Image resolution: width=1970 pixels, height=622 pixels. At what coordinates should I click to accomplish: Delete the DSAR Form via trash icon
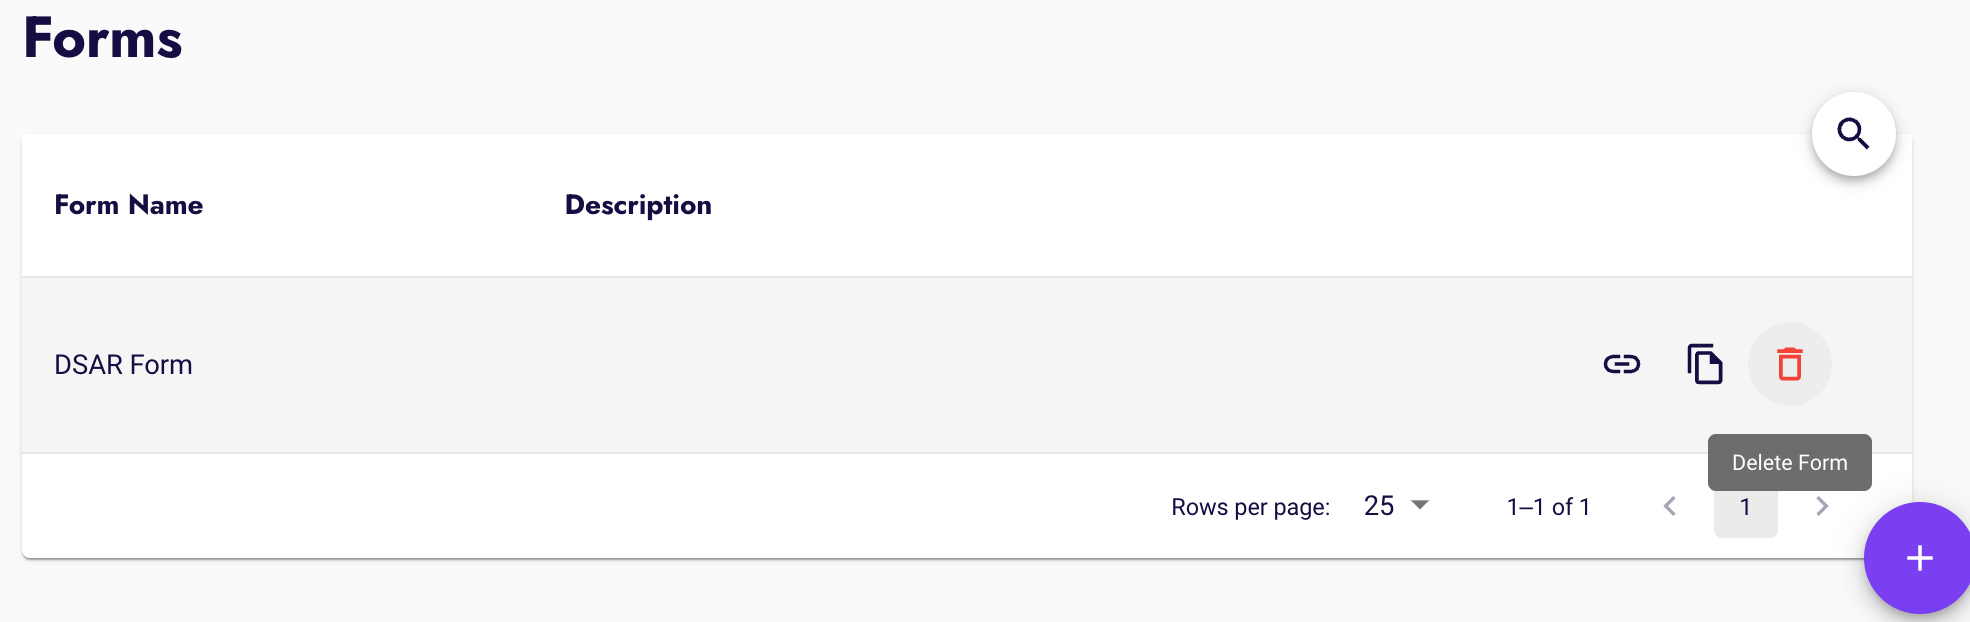point(1789,364)
